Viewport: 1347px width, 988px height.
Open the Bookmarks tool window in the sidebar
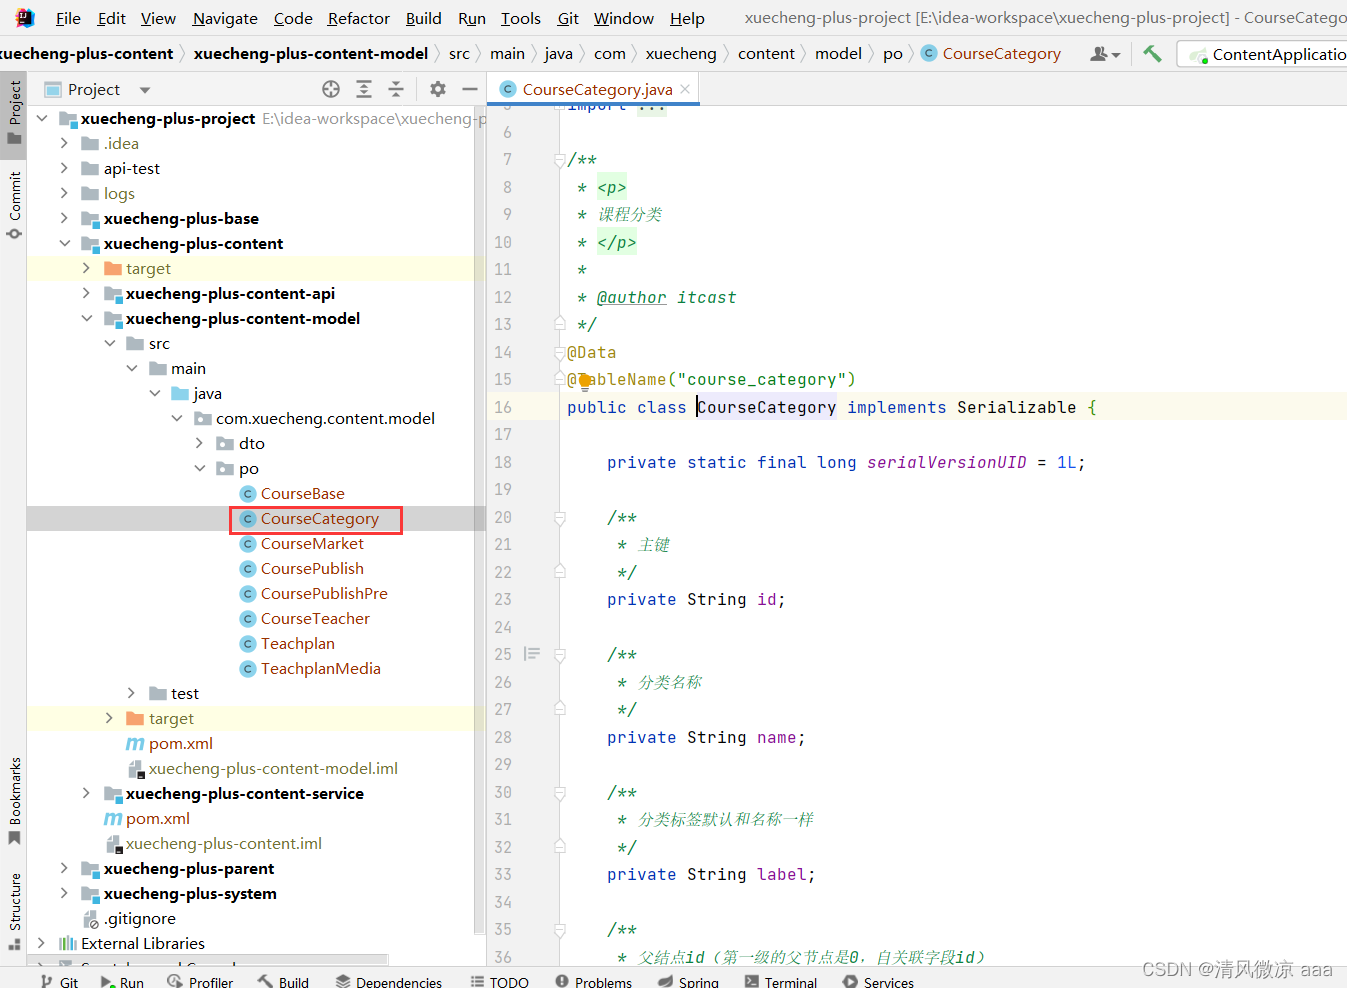(x=14, y=800)
